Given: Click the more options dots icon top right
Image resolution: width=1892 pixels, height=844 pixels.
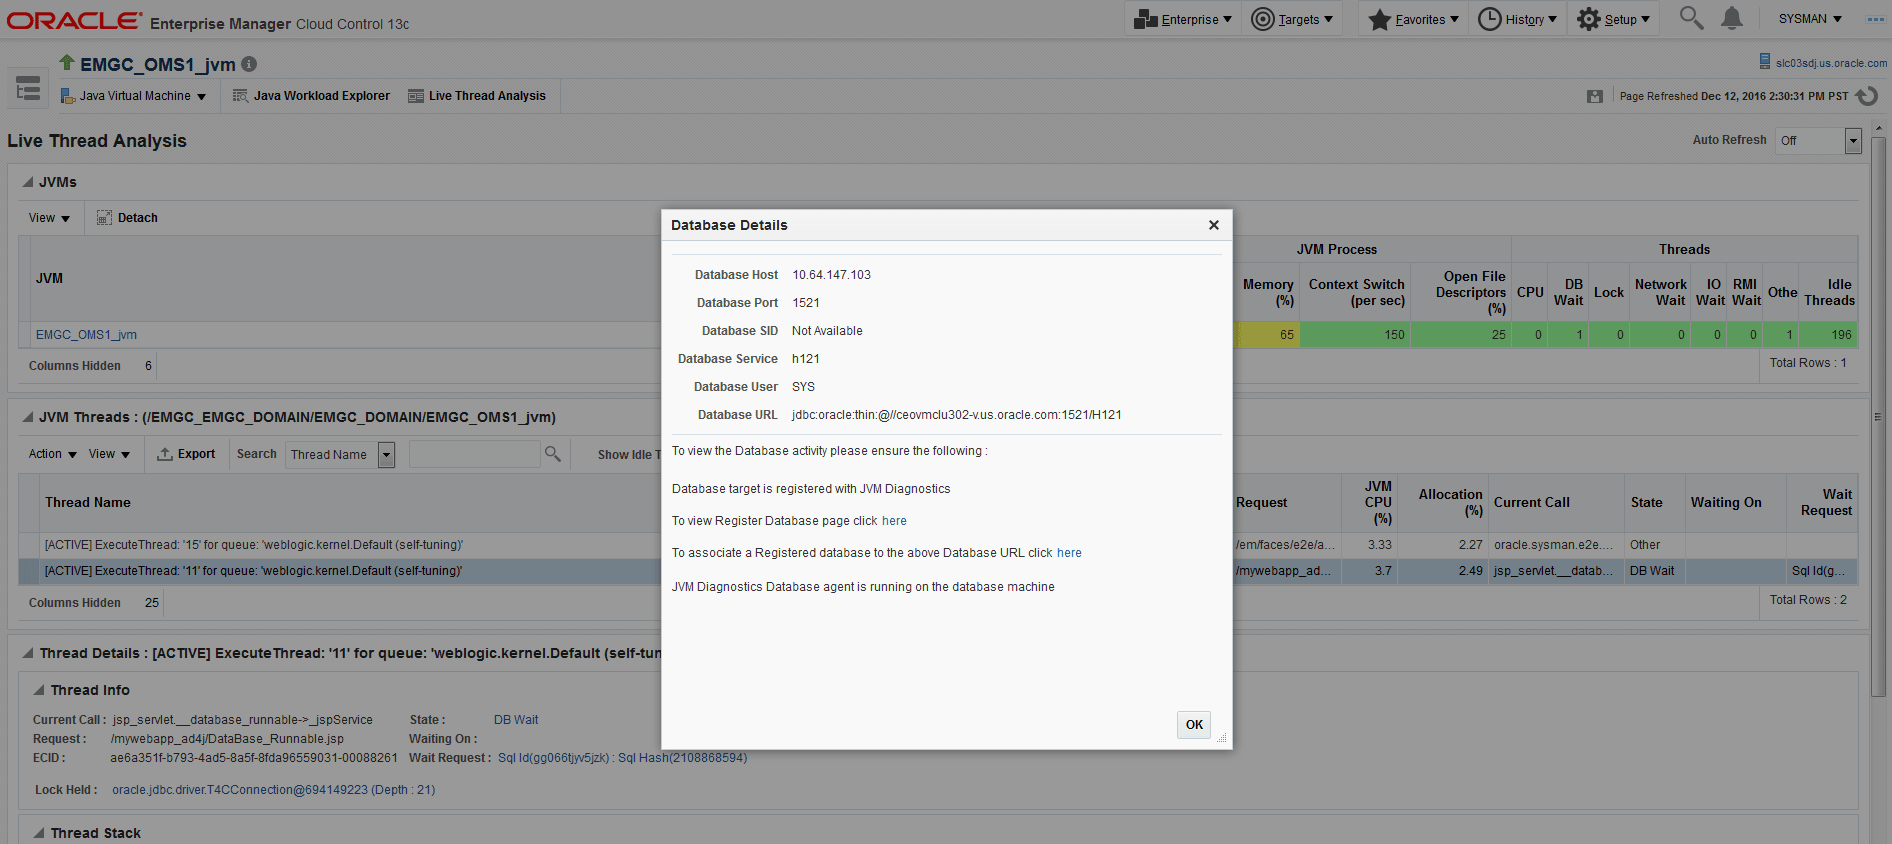Looking at the screenshot, I should (x=1875, y=19).
